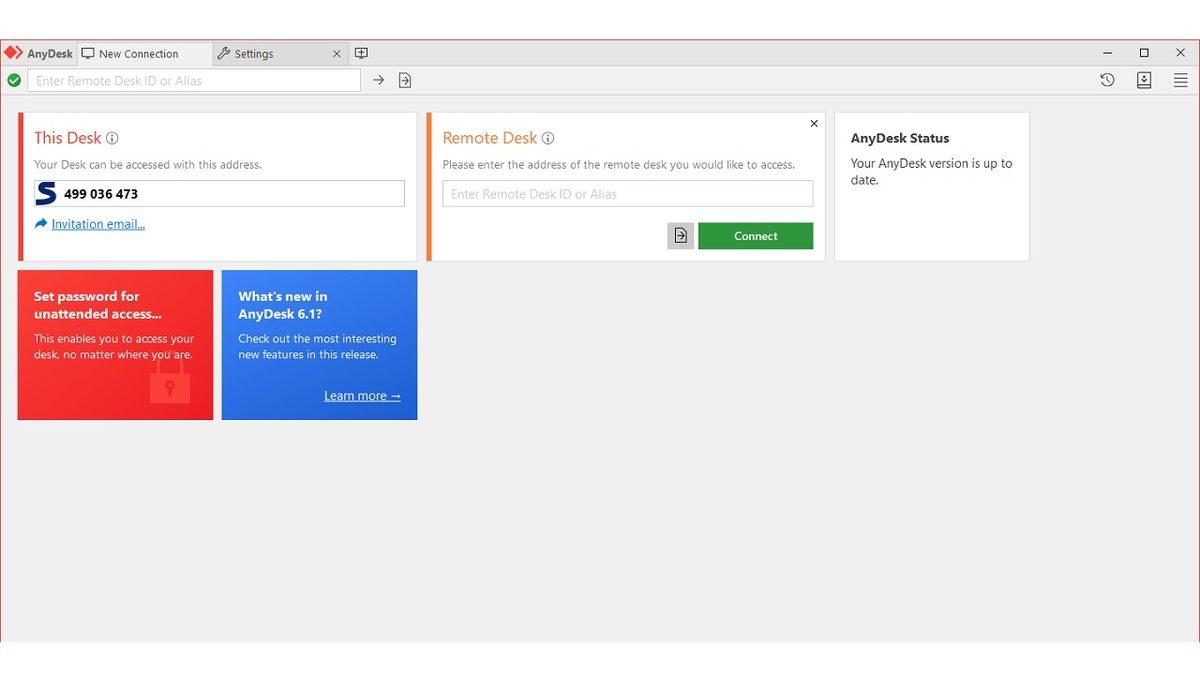This screenshot has height=675, width=1200.
Task: Click the Enter Remote Desk ID field
Action: [627, 193]
